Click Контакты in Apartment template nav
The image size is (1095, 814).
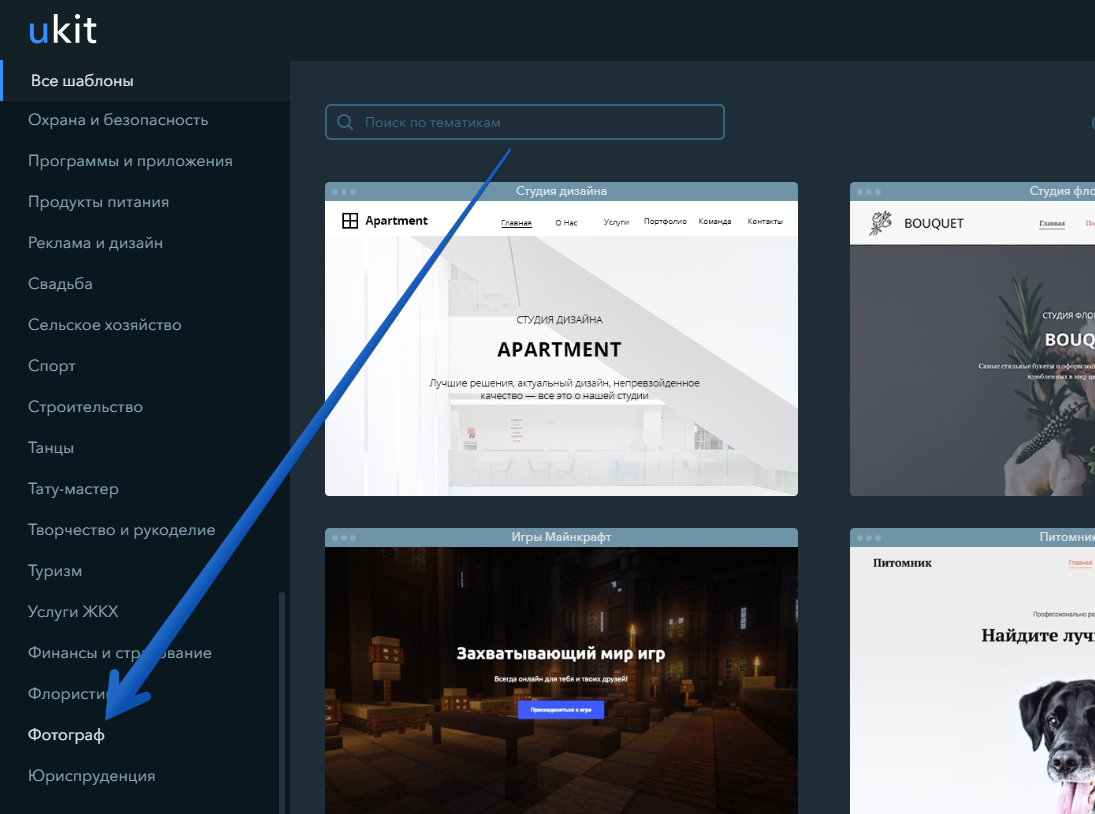[x=765, y=221]
